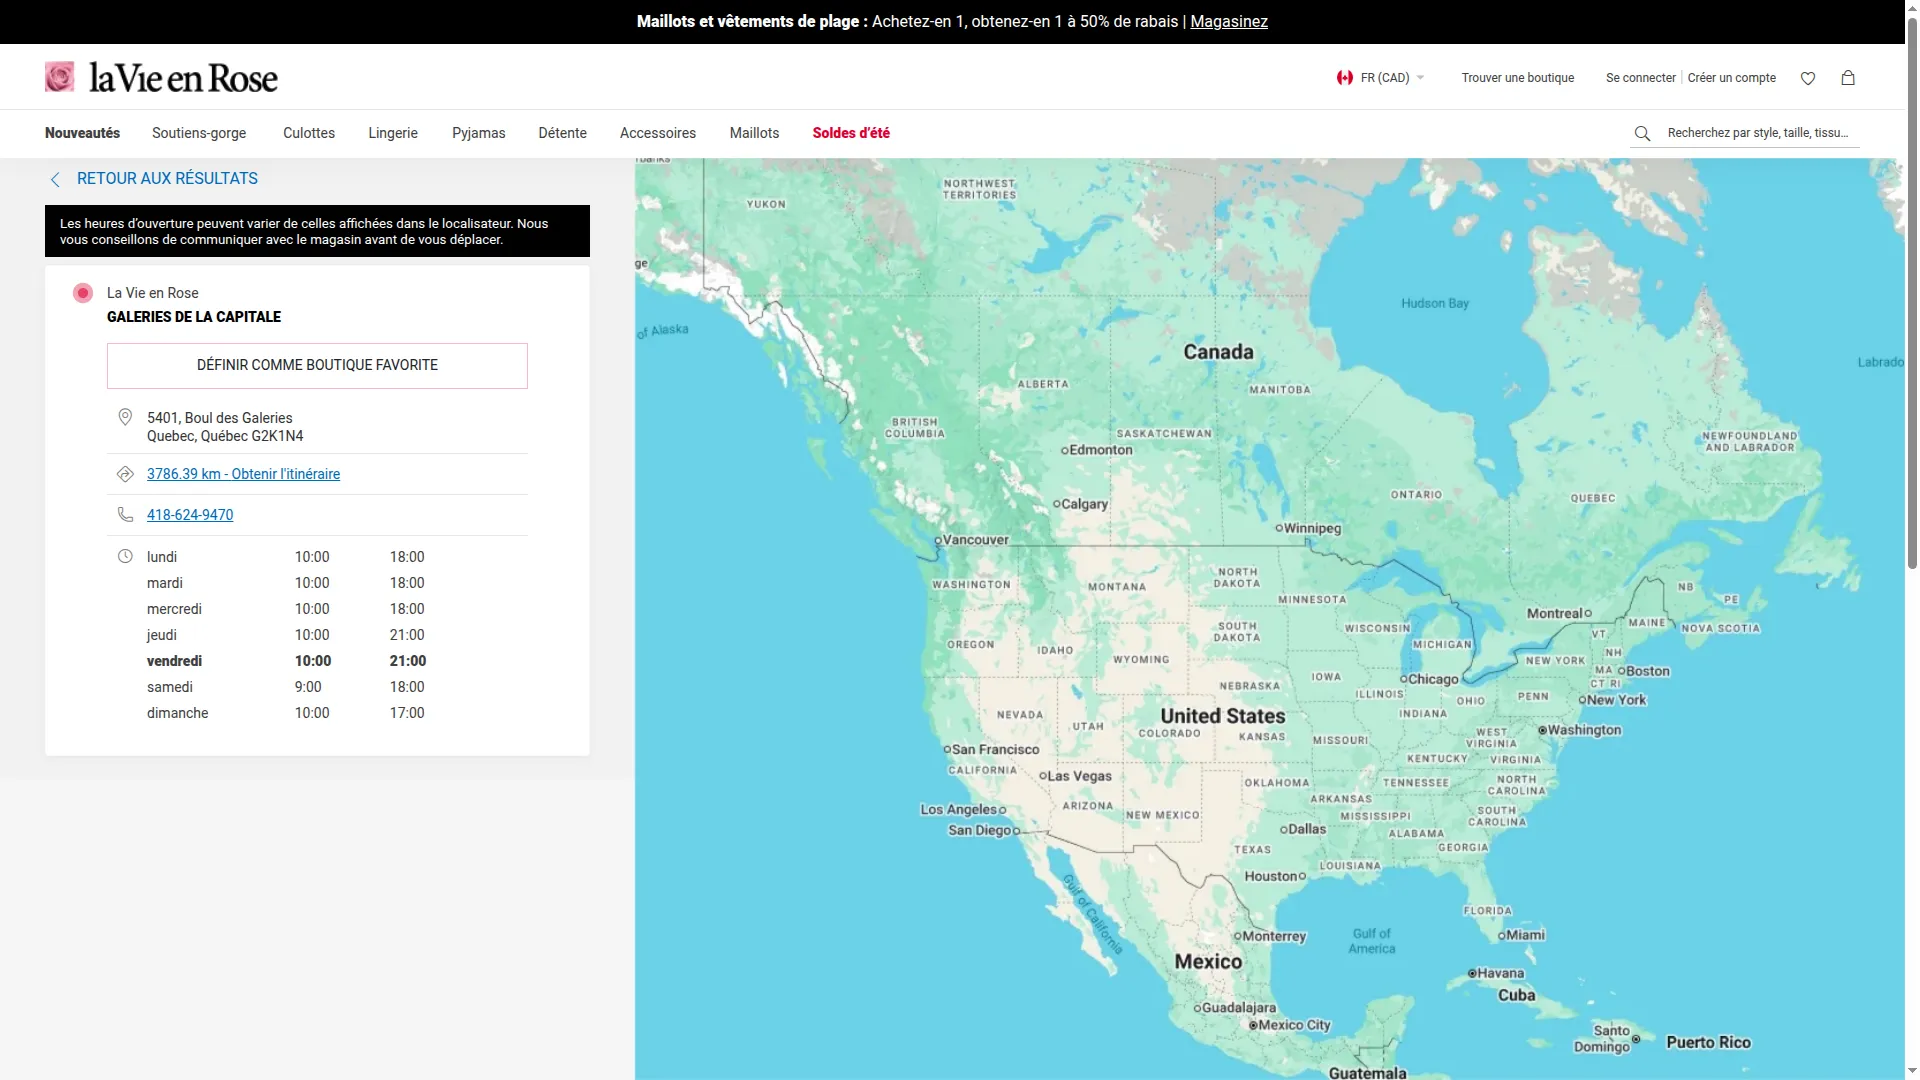This screenshot has width=1920, height=1080.
Task: Open the Culottes menu
Action: tap(309, 133)
